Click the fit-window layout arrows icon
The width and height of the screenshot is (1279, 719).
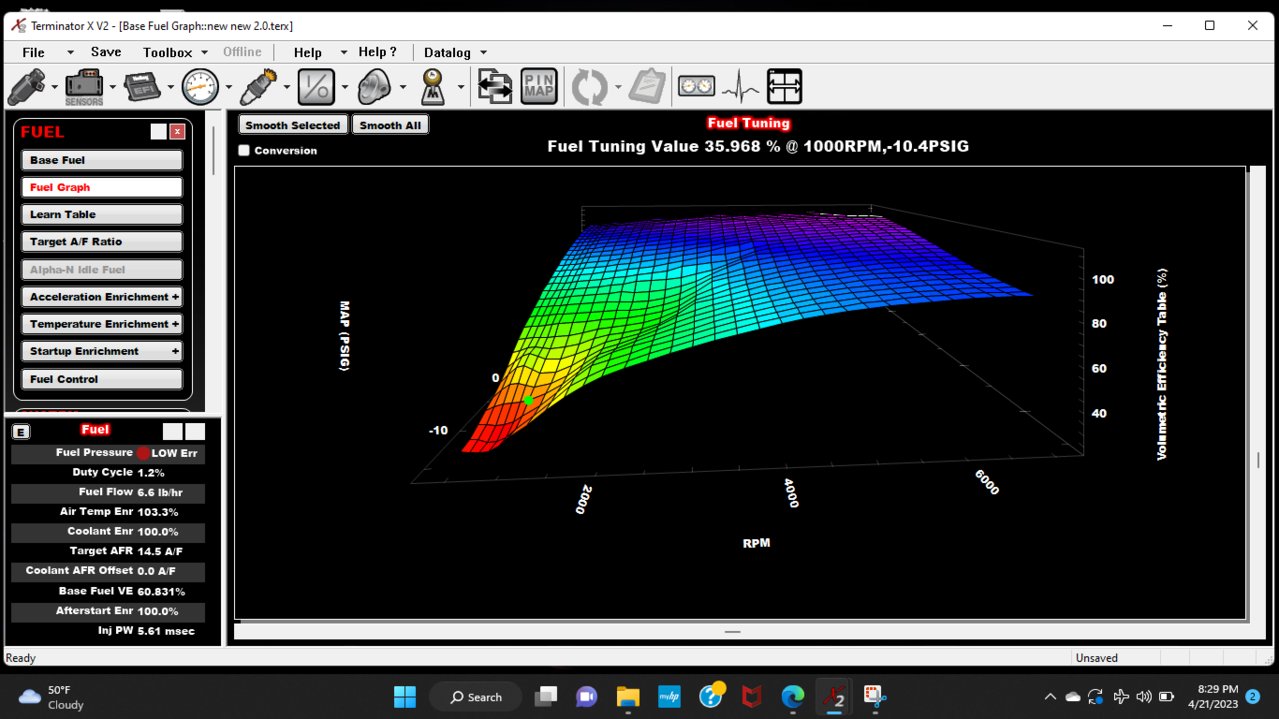point(785,87)
